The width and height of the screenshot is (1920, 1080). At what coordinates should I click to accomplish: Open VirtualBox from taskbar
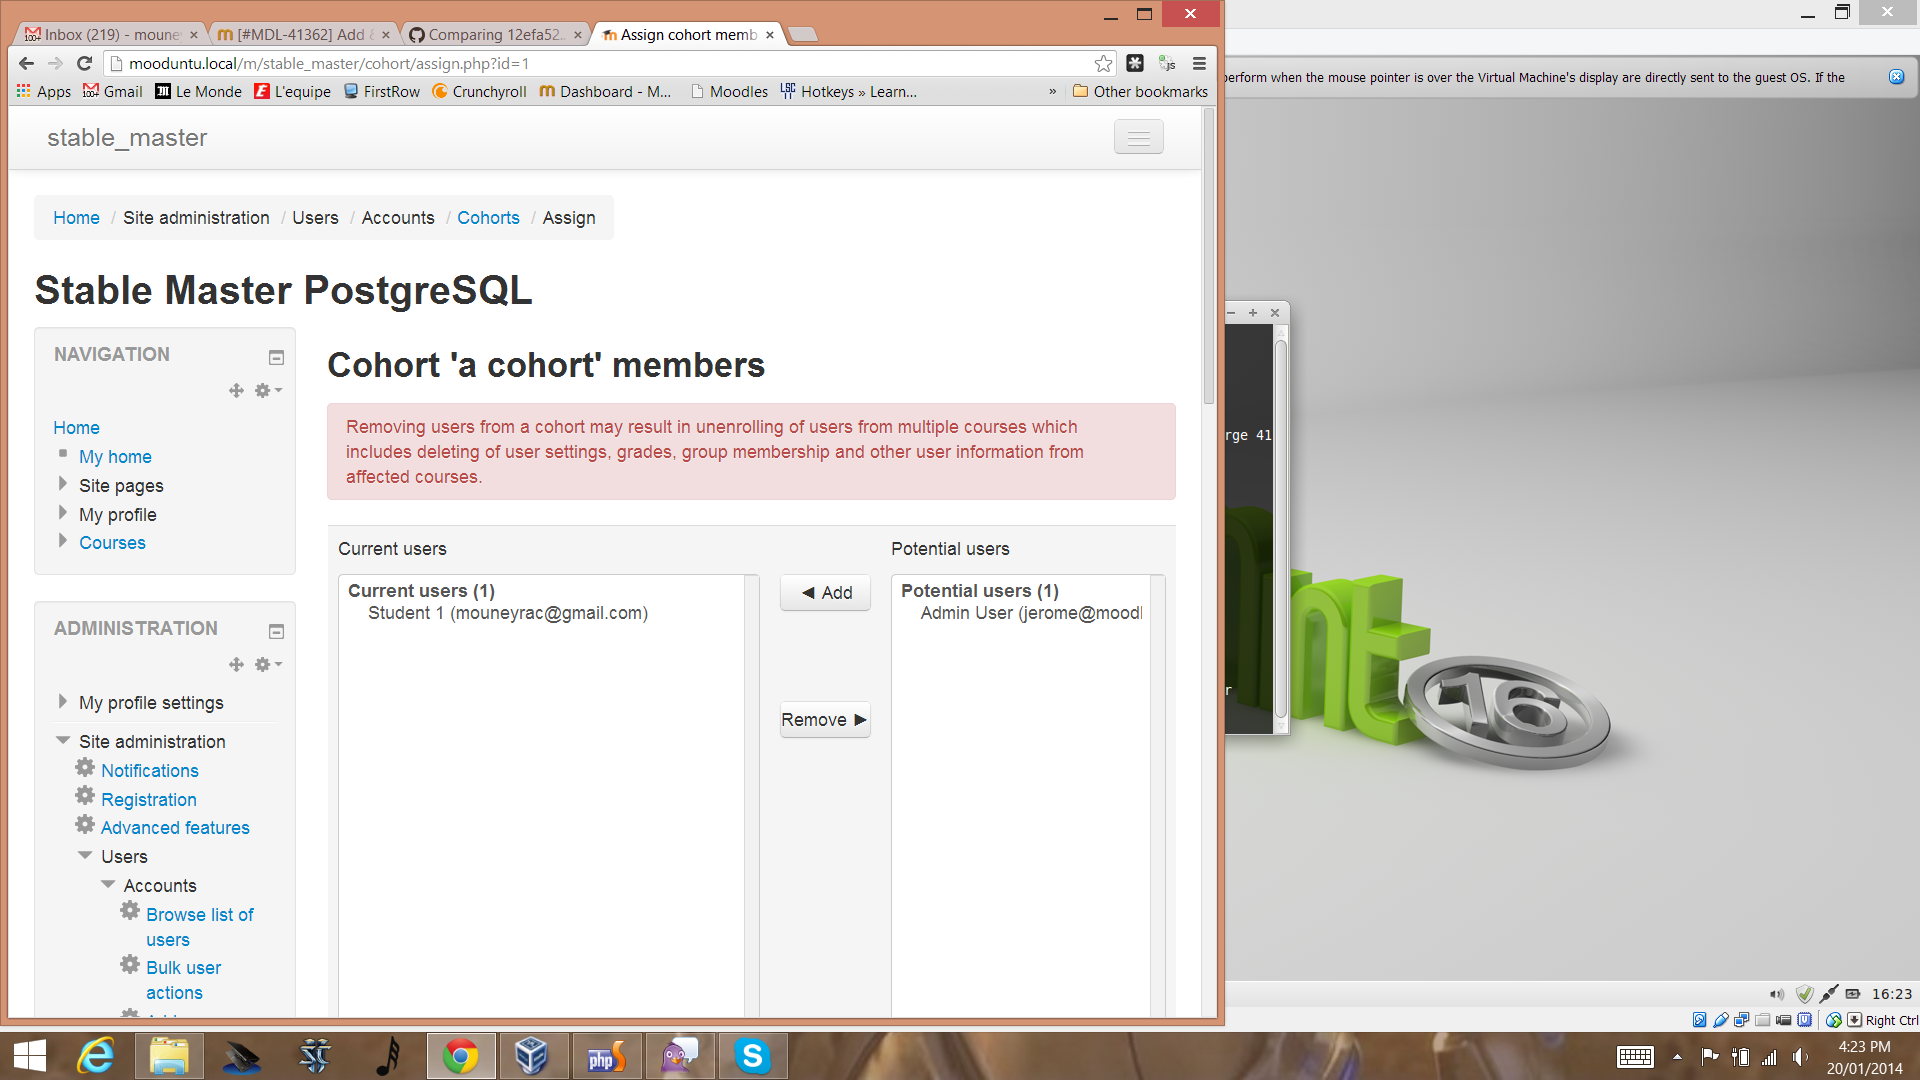532,1056
